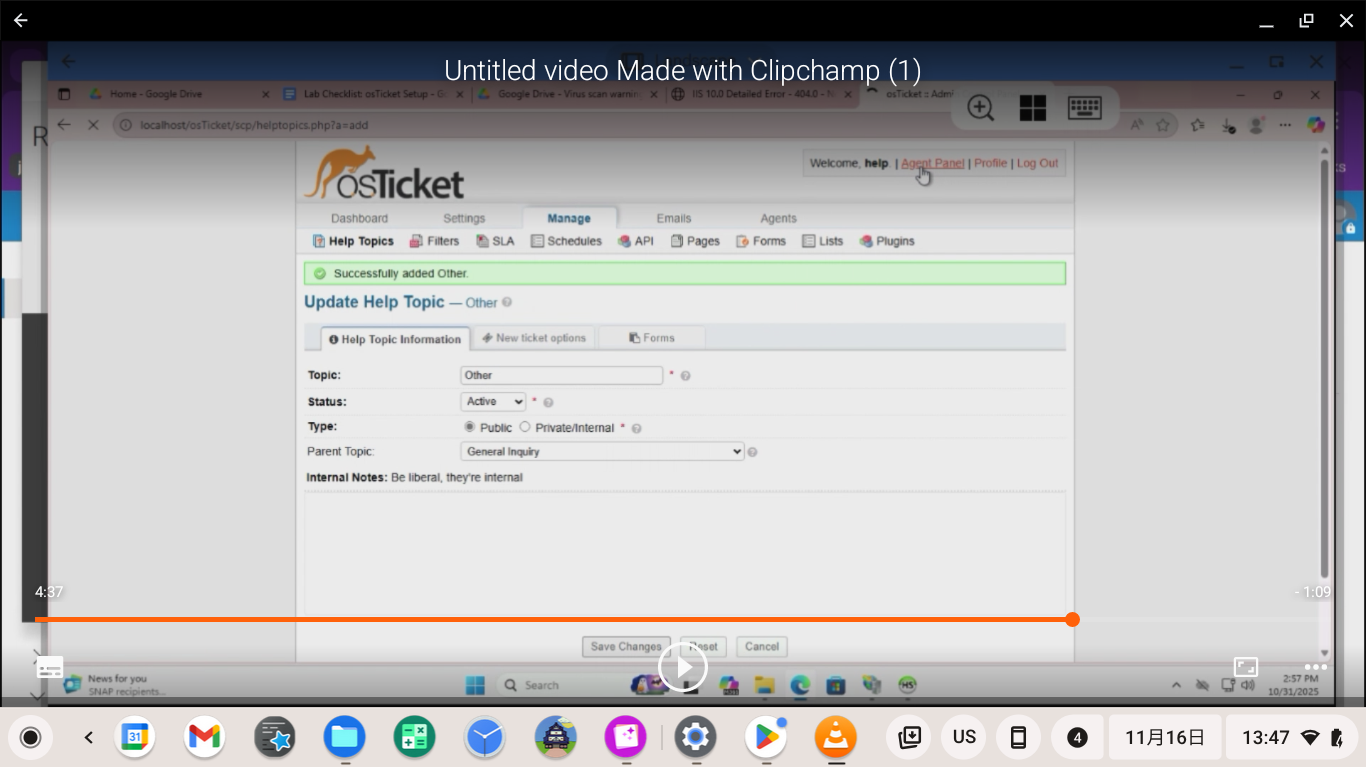Screen dimensions: 1366x767
Task: Click the Agent Panel link
Action: tap(932, 163)
